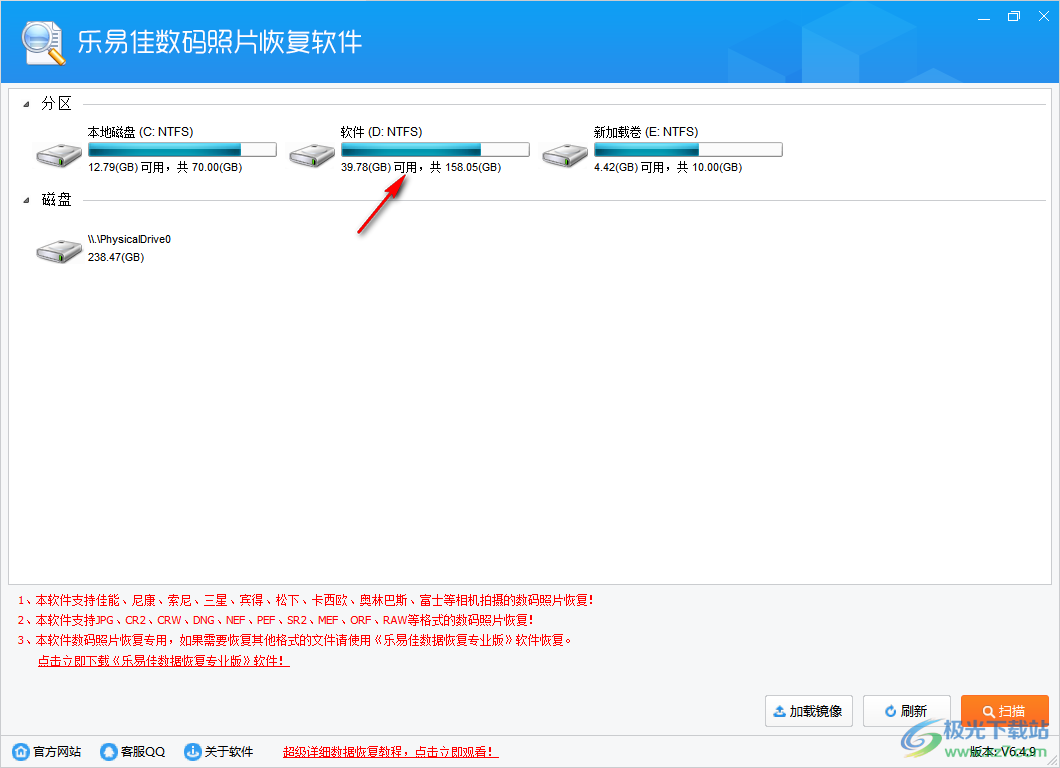Image resolution: width=1060 pixels, height=768 pixels.
Task: Click note 3 about 数码照片恢复专用
Action: 295,640
